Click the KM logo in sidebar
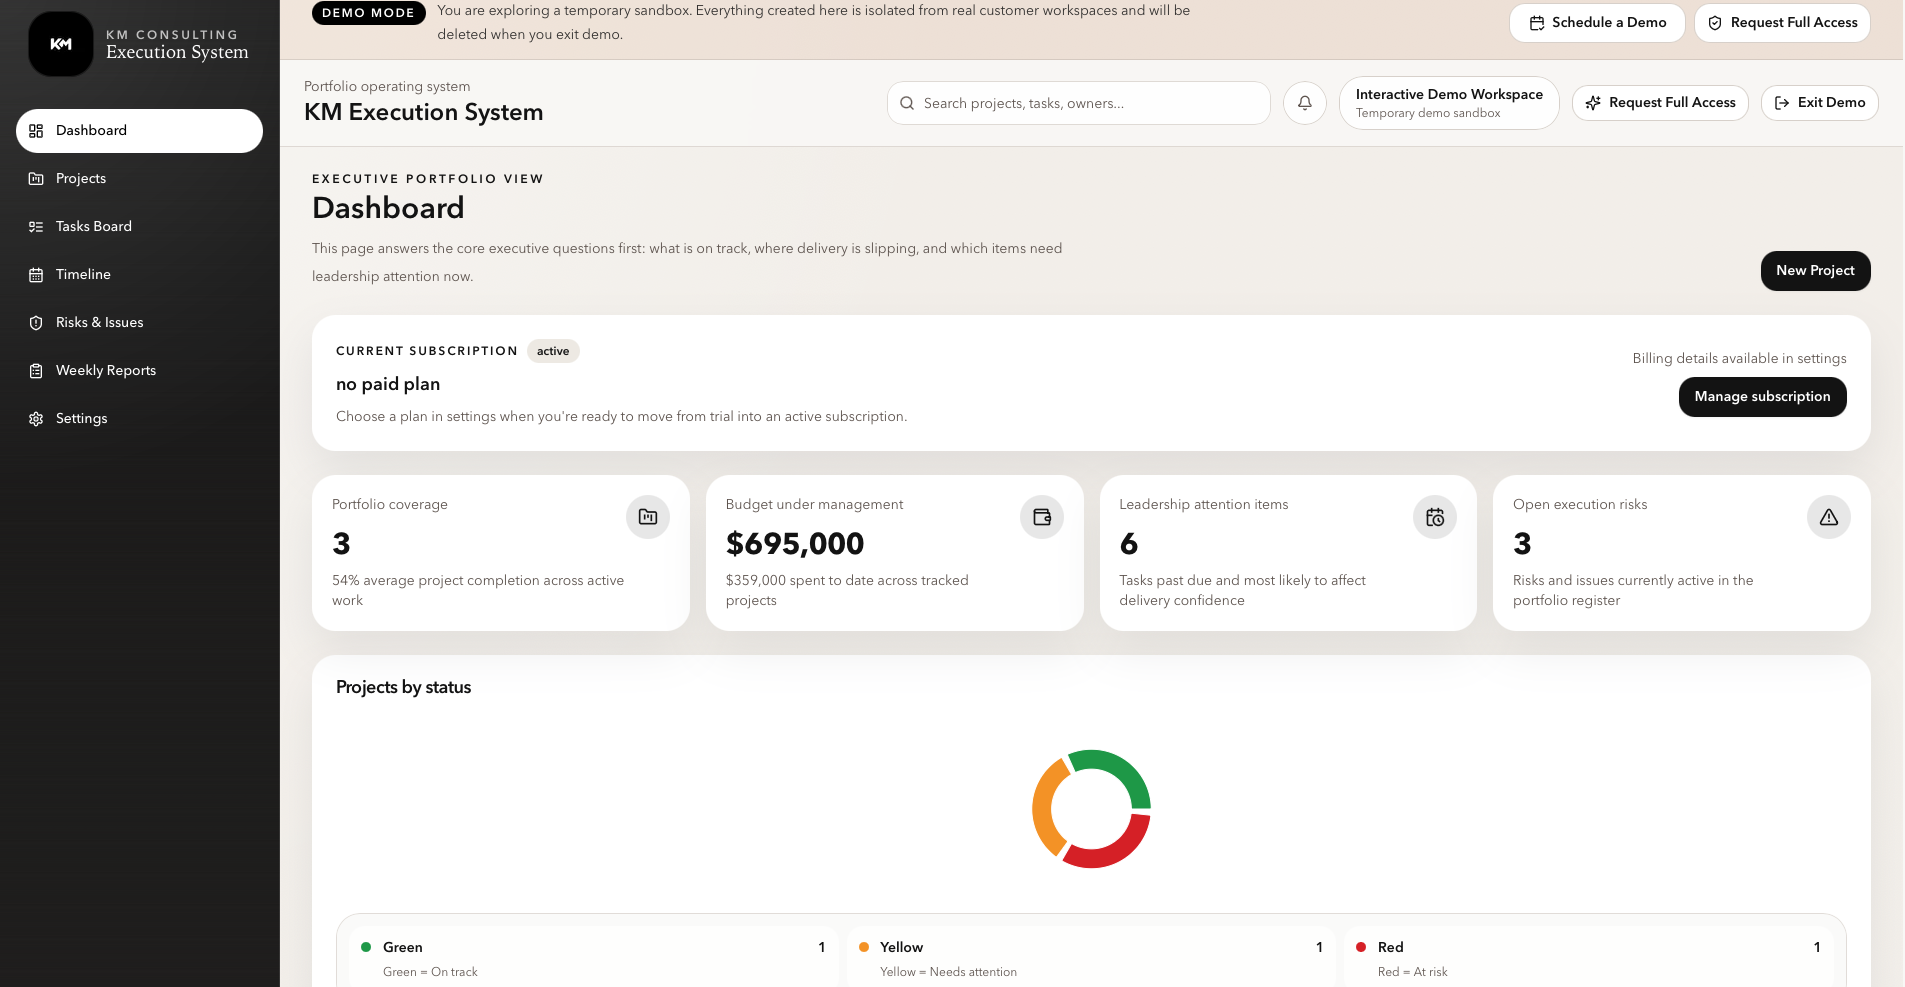This screenshot has width=1905, height=987. [61, 44]
